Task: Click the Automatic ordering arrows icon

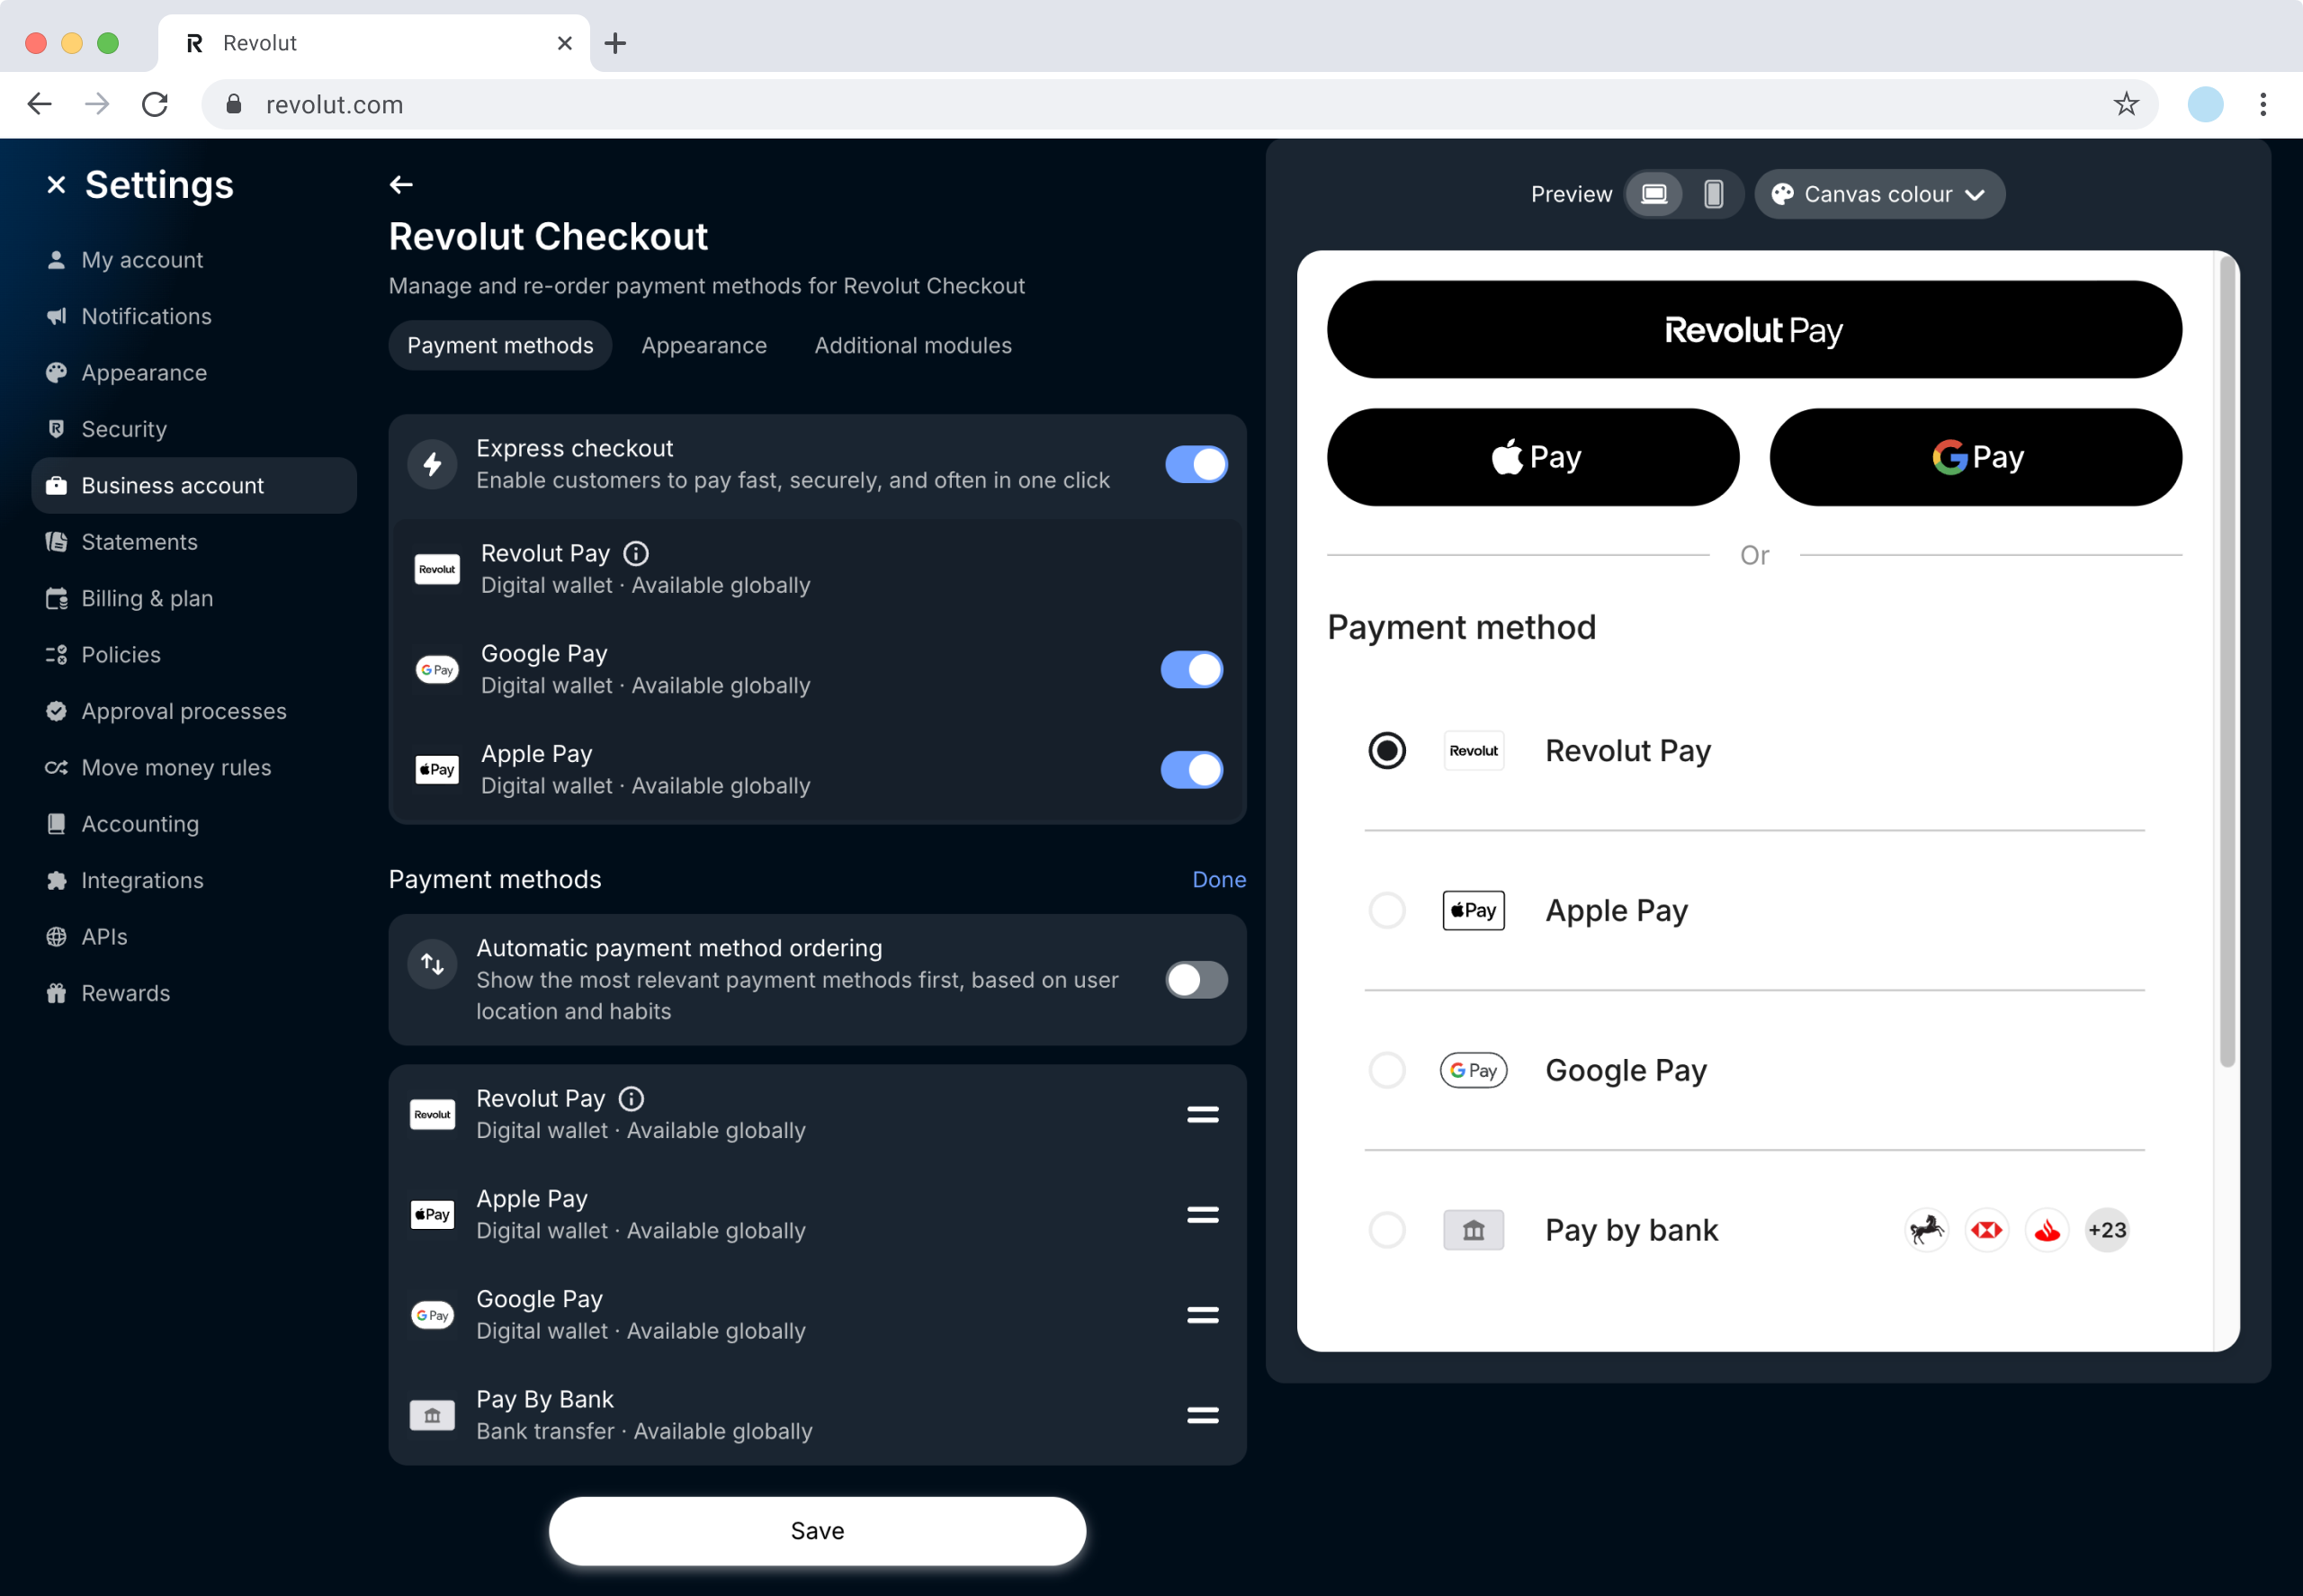Action: pos(432,964)
